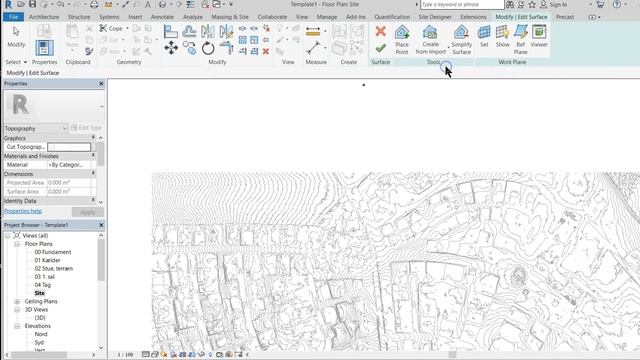
Task: Click the Delete red X in Modify panel
Action: point(266,51)
